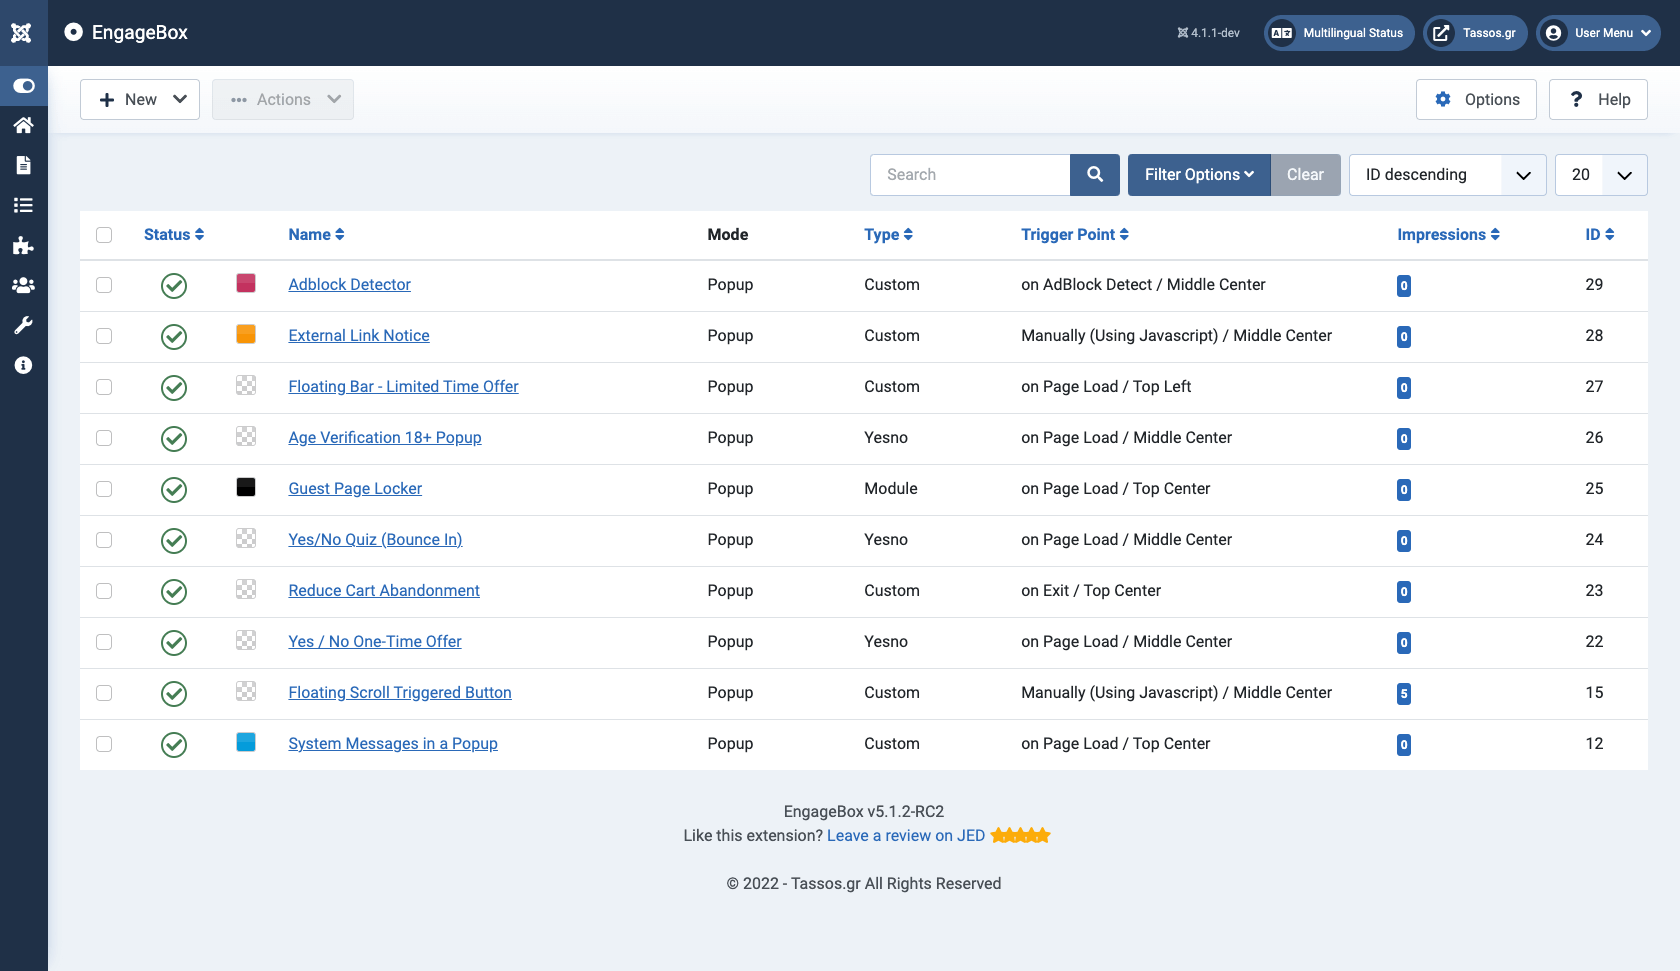Open the User Menu dropdown
This screenshot has height=971, width=1680.
pyautogui.click(x=1598, y=33)
